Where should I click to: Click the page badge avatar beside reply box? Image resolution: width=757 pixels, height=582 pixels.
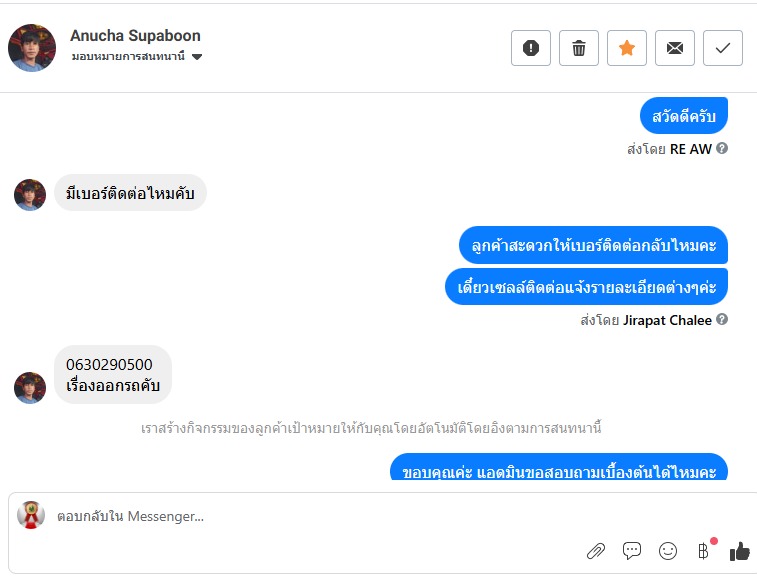(31, 515)
